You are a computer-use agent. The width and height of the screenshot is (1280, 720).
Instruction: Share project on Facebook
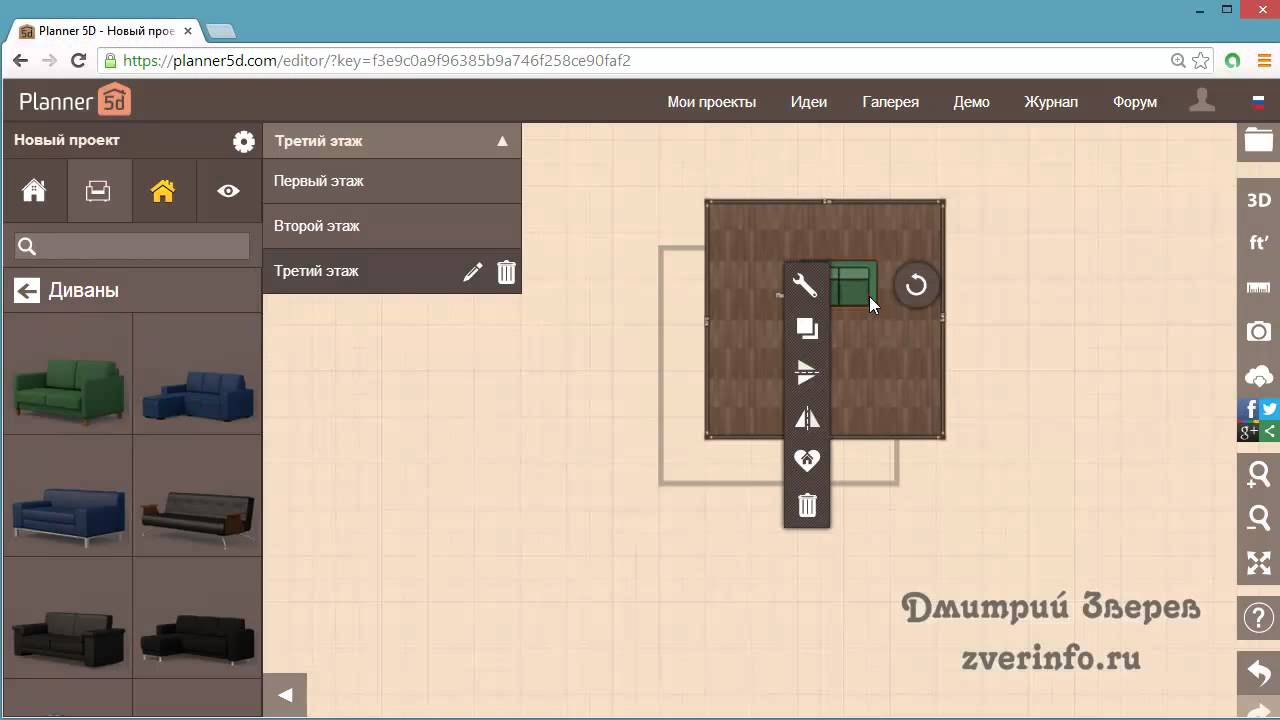point(1249,409)
